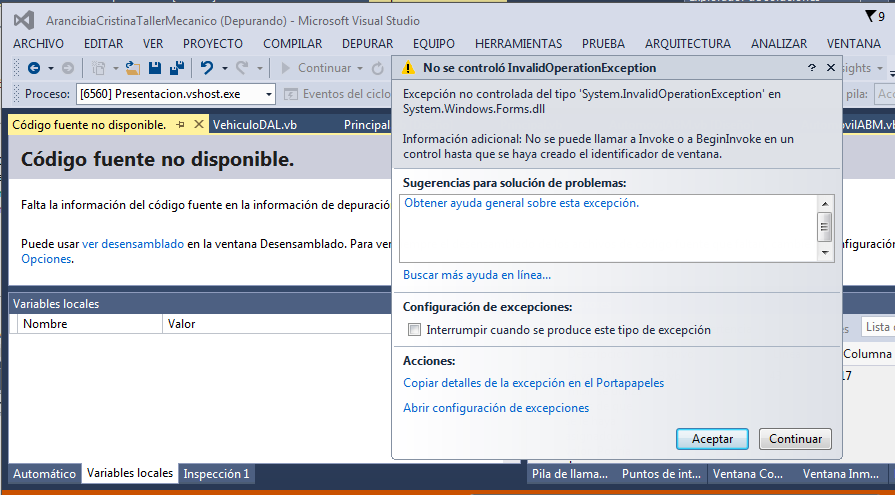Open the DEPURAR menu
This screenshot has width=895, height=495.
coord(368,43)
